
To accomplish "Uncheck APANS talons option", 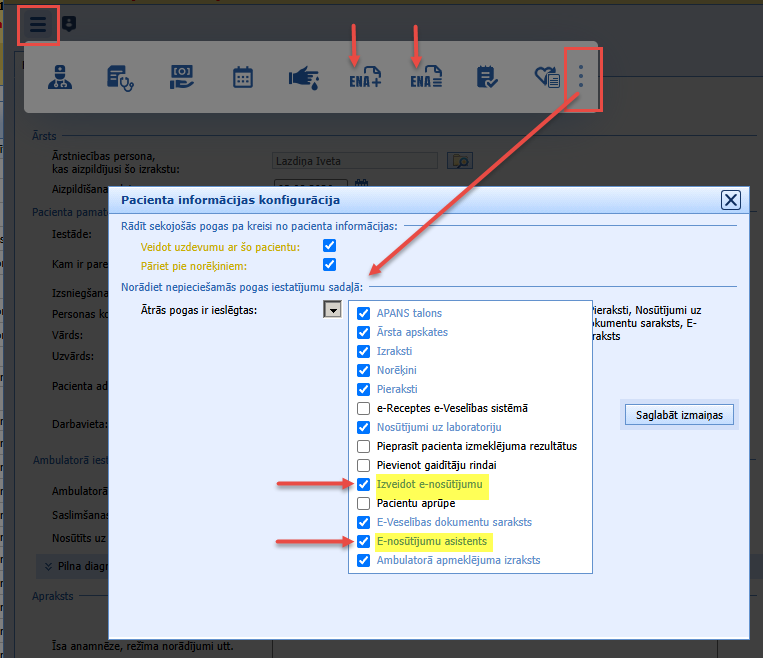I will 363,313.
